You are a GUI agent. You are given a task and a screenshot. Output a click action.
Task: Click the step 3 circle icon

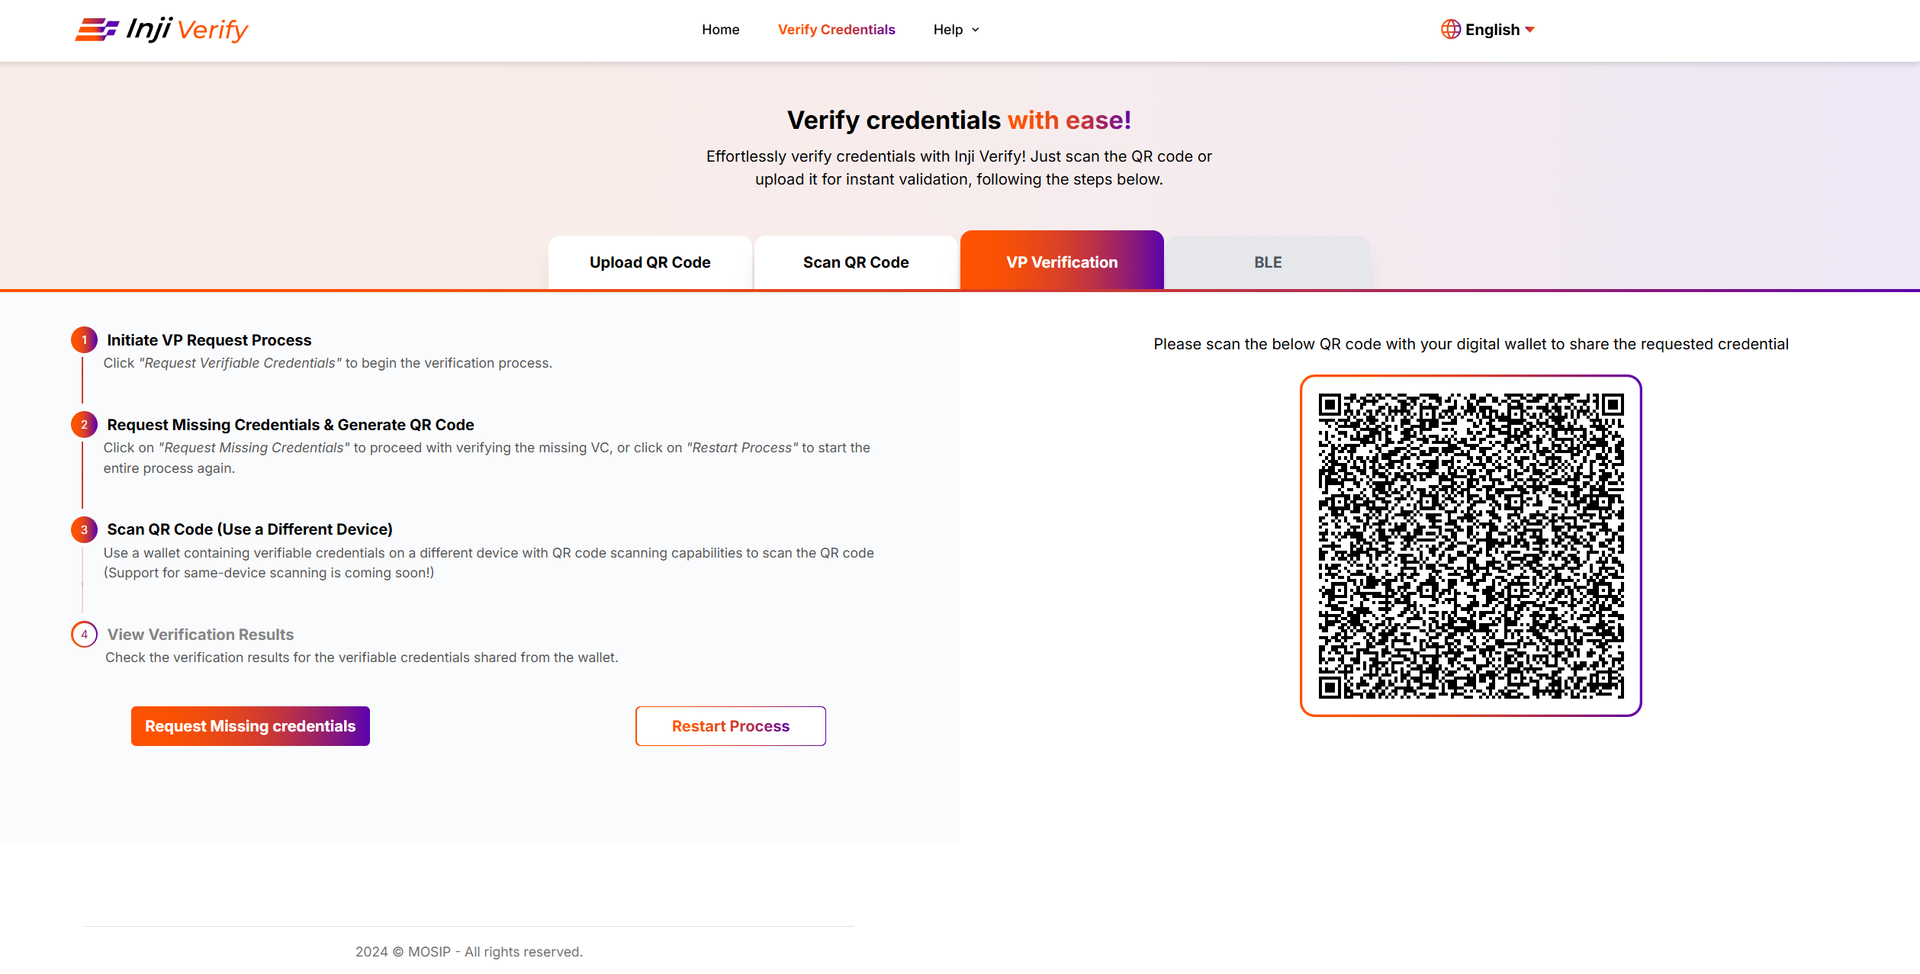click(84, 530)
